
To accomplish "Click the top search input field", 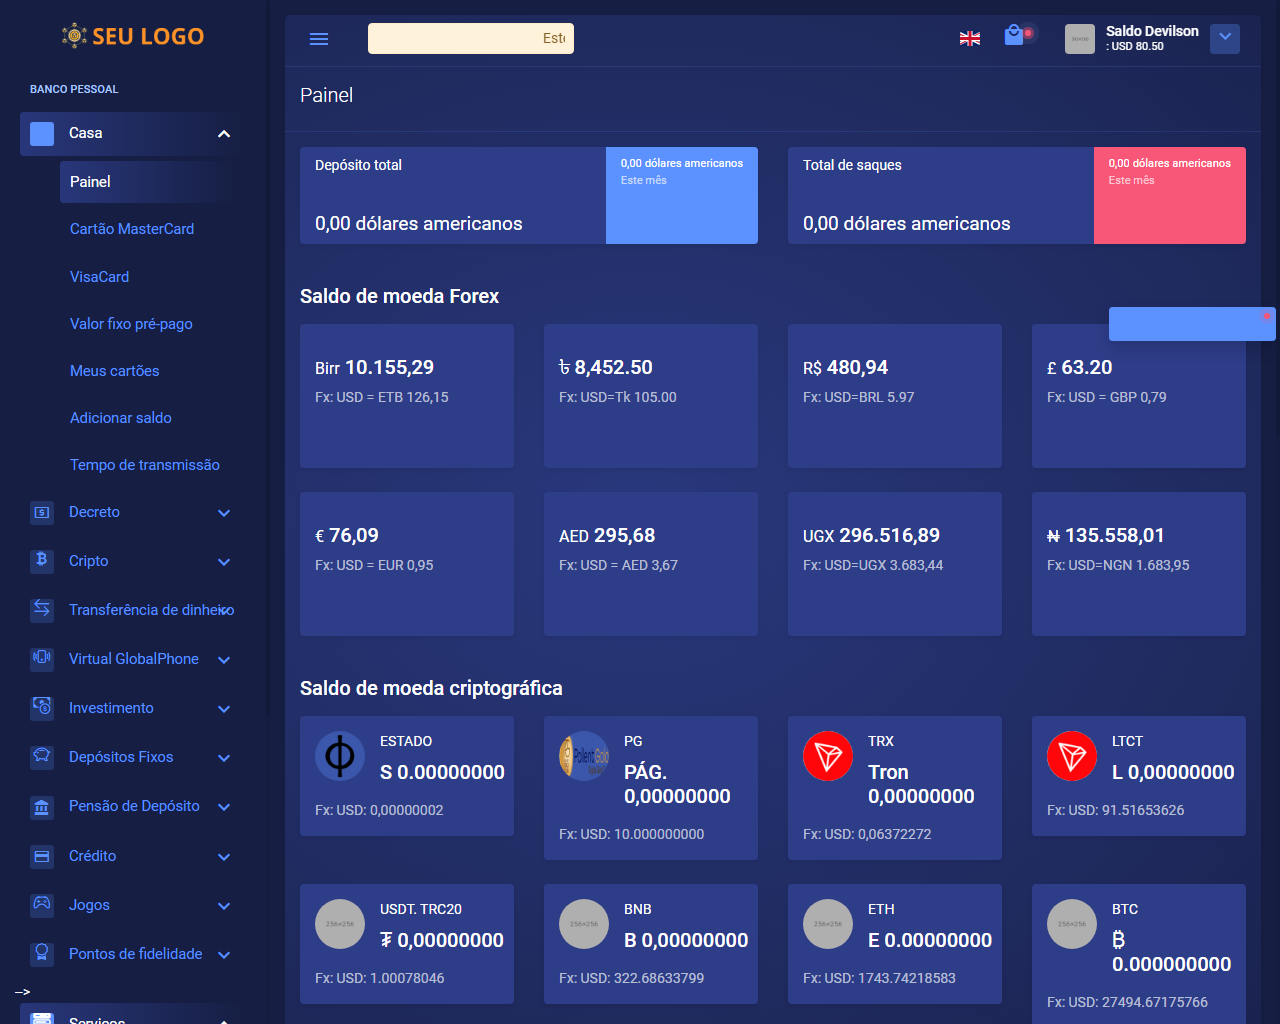I will 470,39.
